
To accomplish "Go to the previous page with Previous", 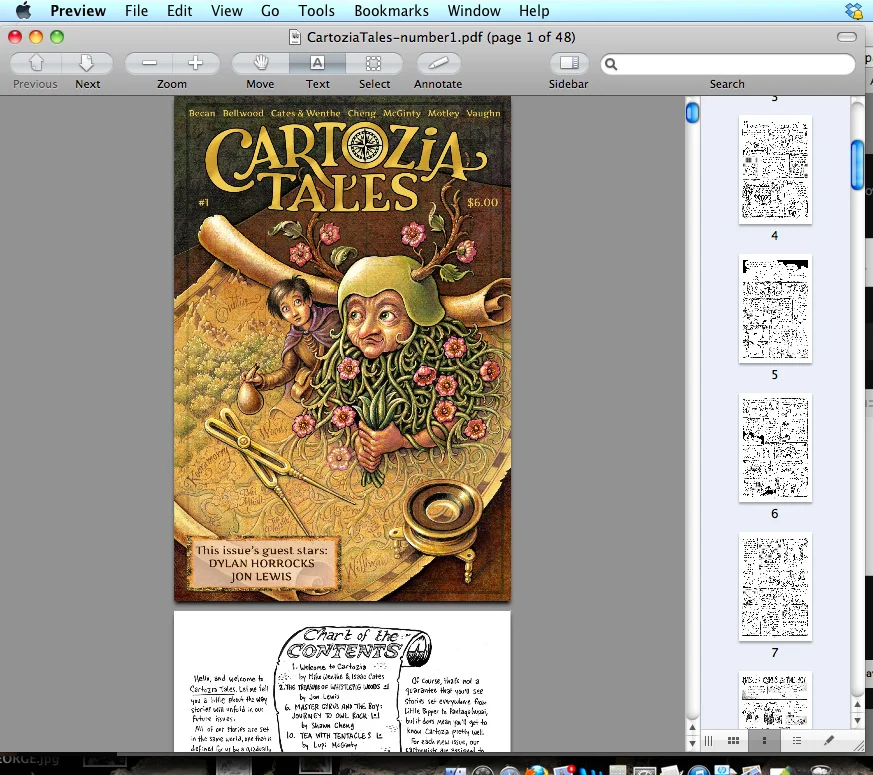I will click(36, 63).
